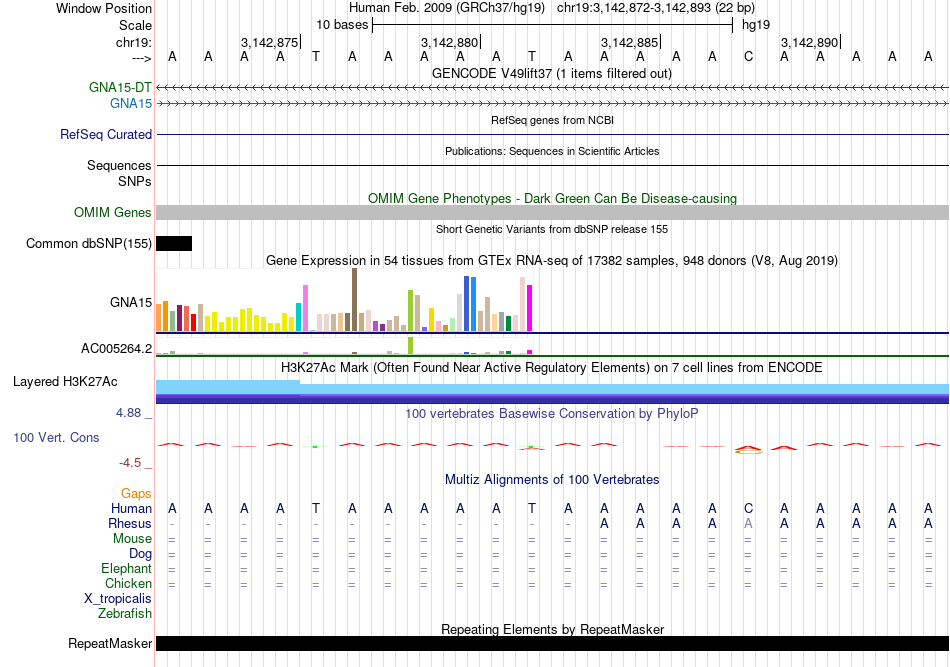Select the RefSeq Curated track label
Screen dimensions: 950x667
tap(106, 134)
